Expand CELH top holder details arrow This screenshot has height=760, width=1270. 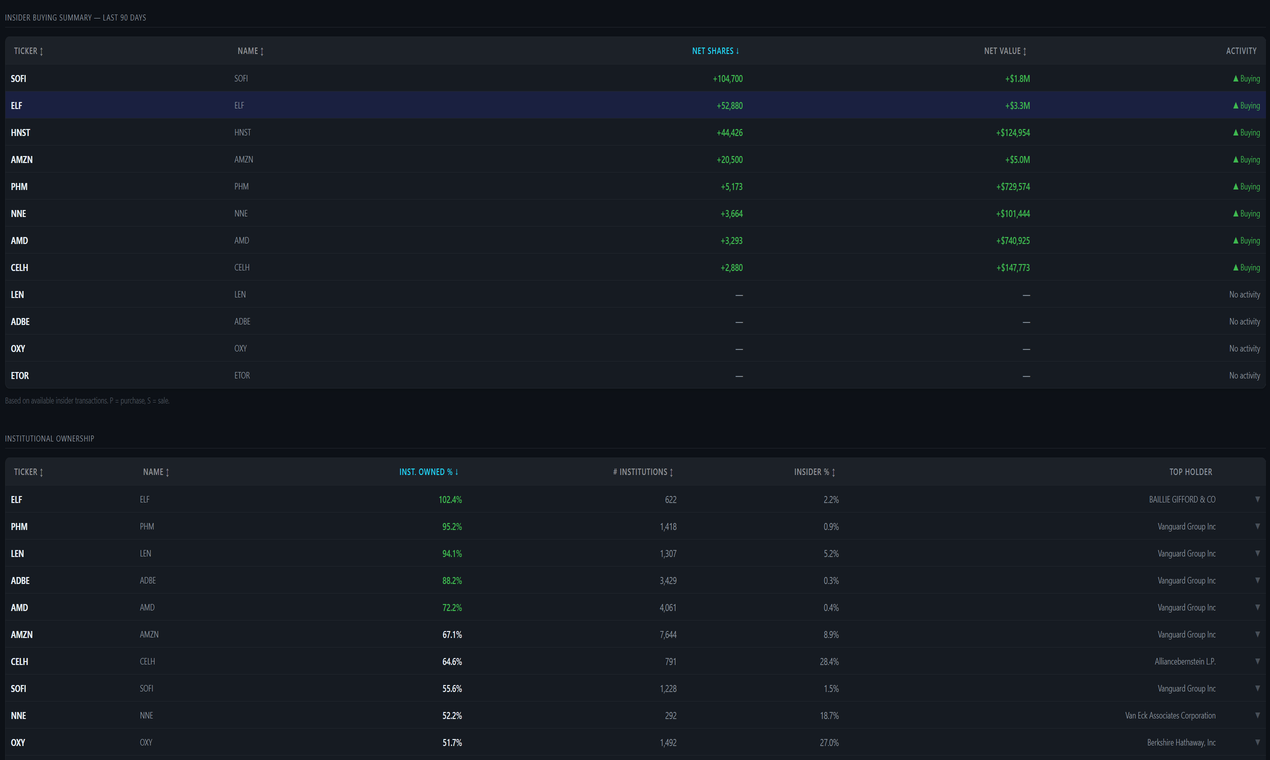point(1257,661)
